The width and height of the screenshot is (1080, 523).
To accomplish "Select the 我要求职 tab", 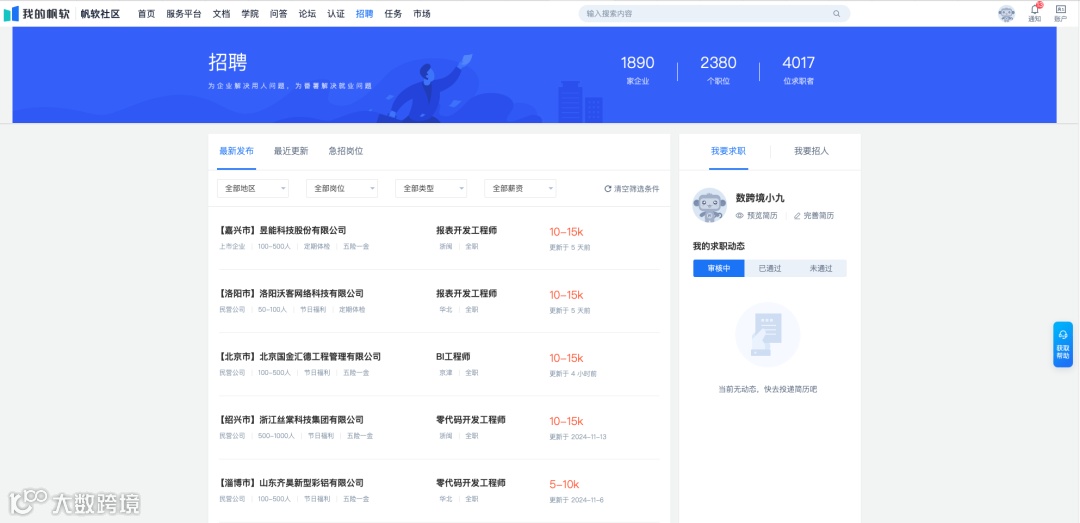I will 728,151.
